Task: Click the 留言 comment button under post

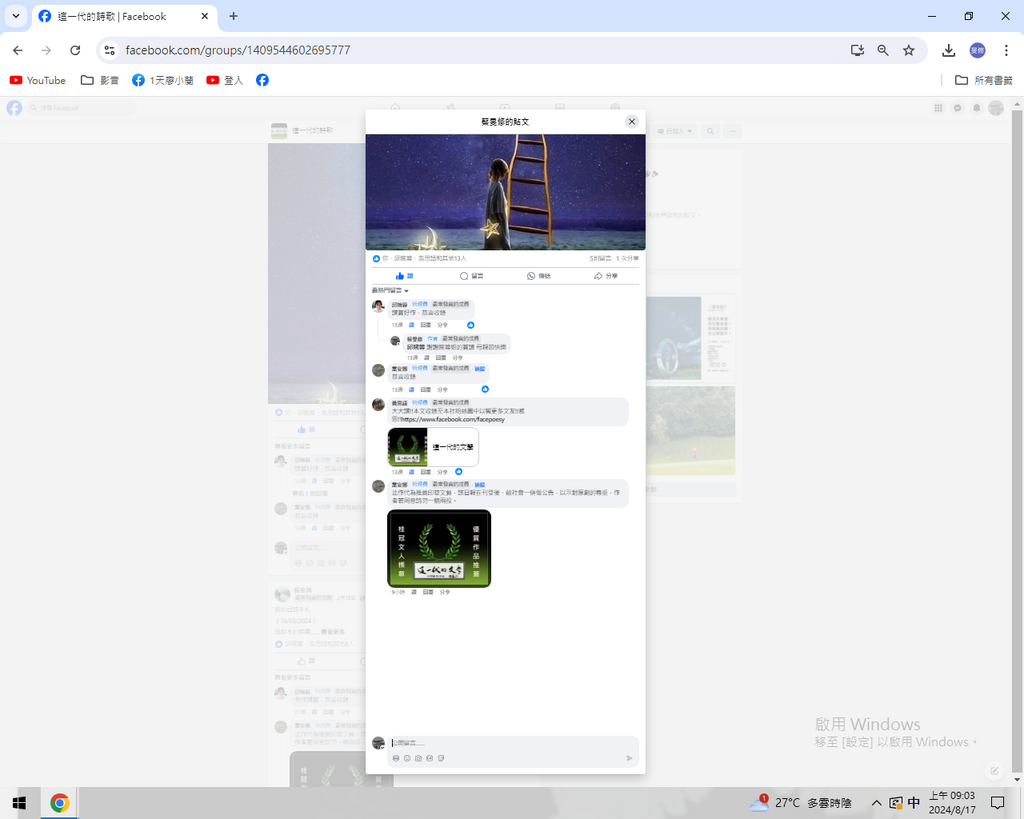Action: point(471,276)
